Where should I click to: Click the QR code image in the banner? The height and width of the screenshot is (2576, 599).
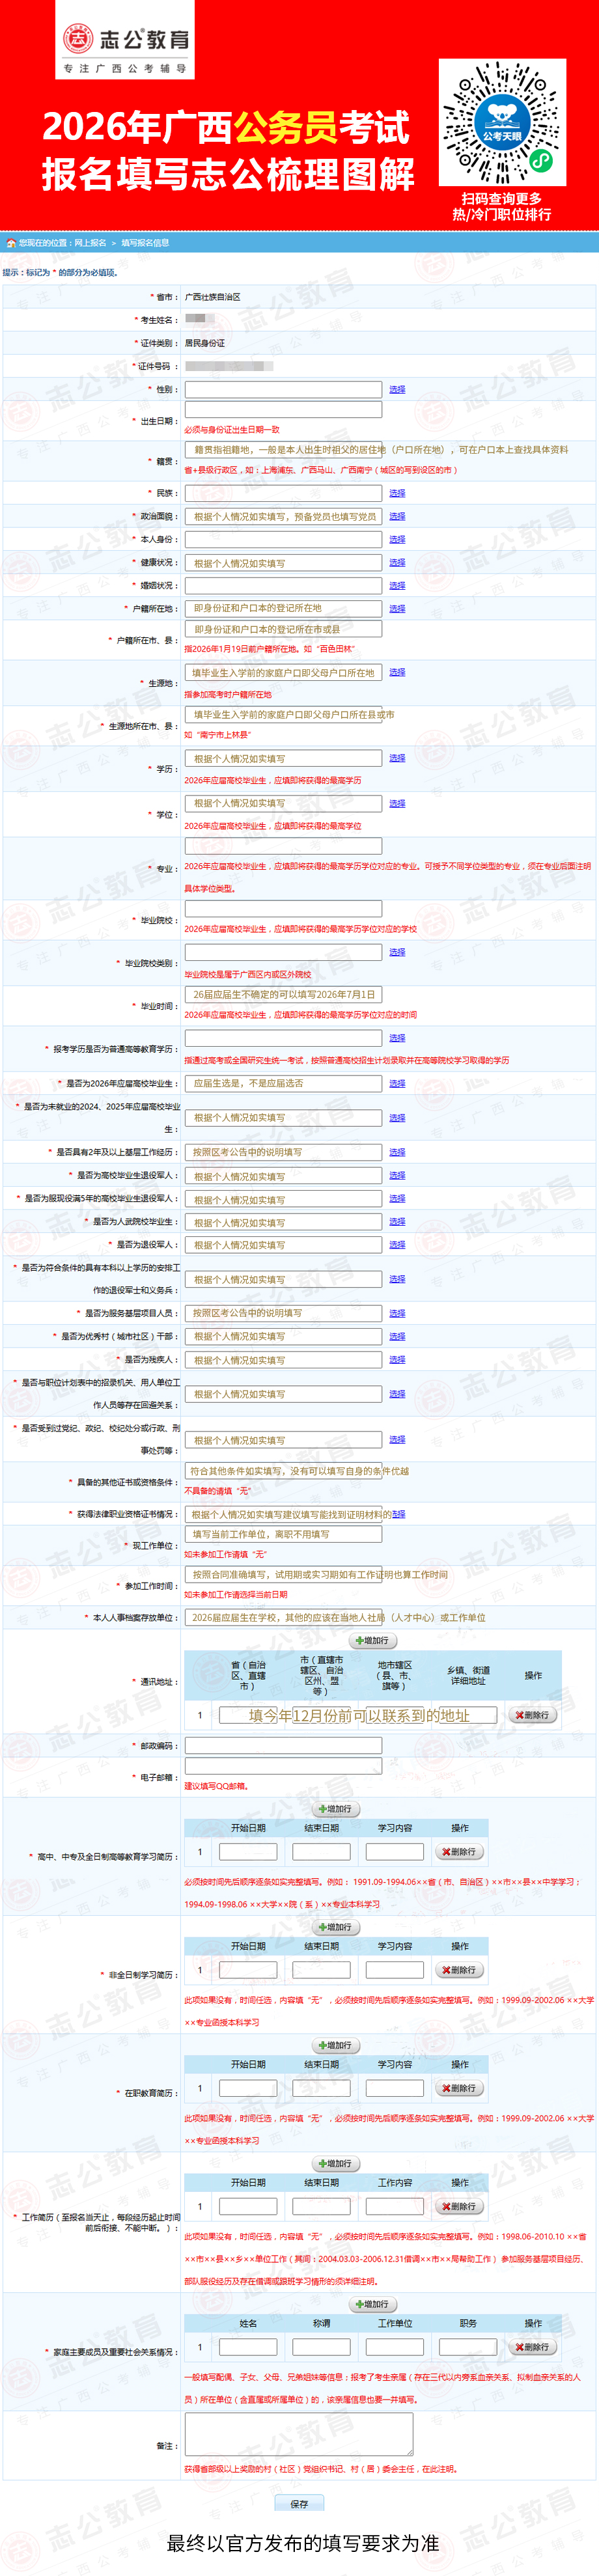[502, 122]
